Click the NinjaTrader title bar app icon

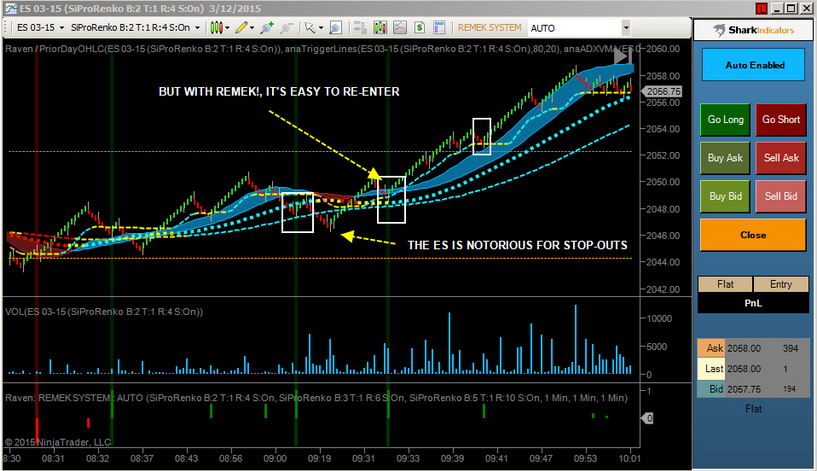[x=10, y=8]
